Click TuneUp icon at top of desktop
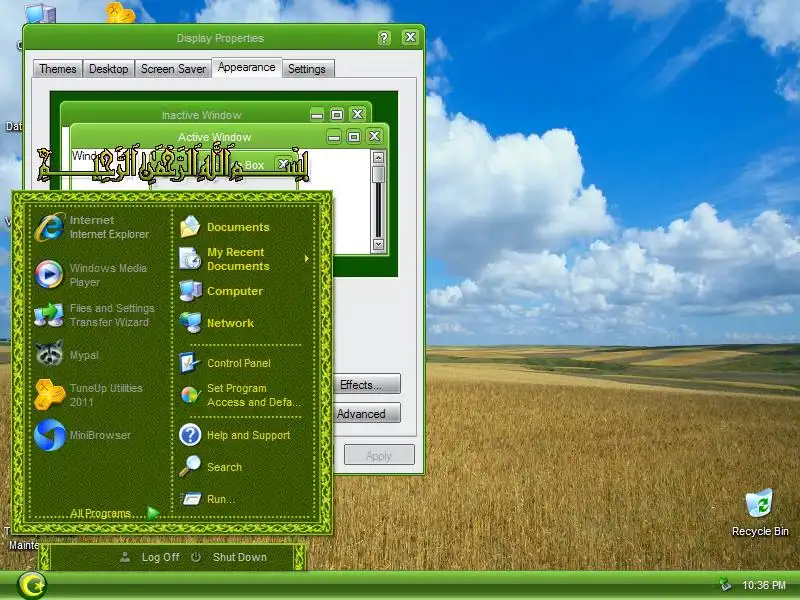The image size is (800, 600). pos(120,12)
